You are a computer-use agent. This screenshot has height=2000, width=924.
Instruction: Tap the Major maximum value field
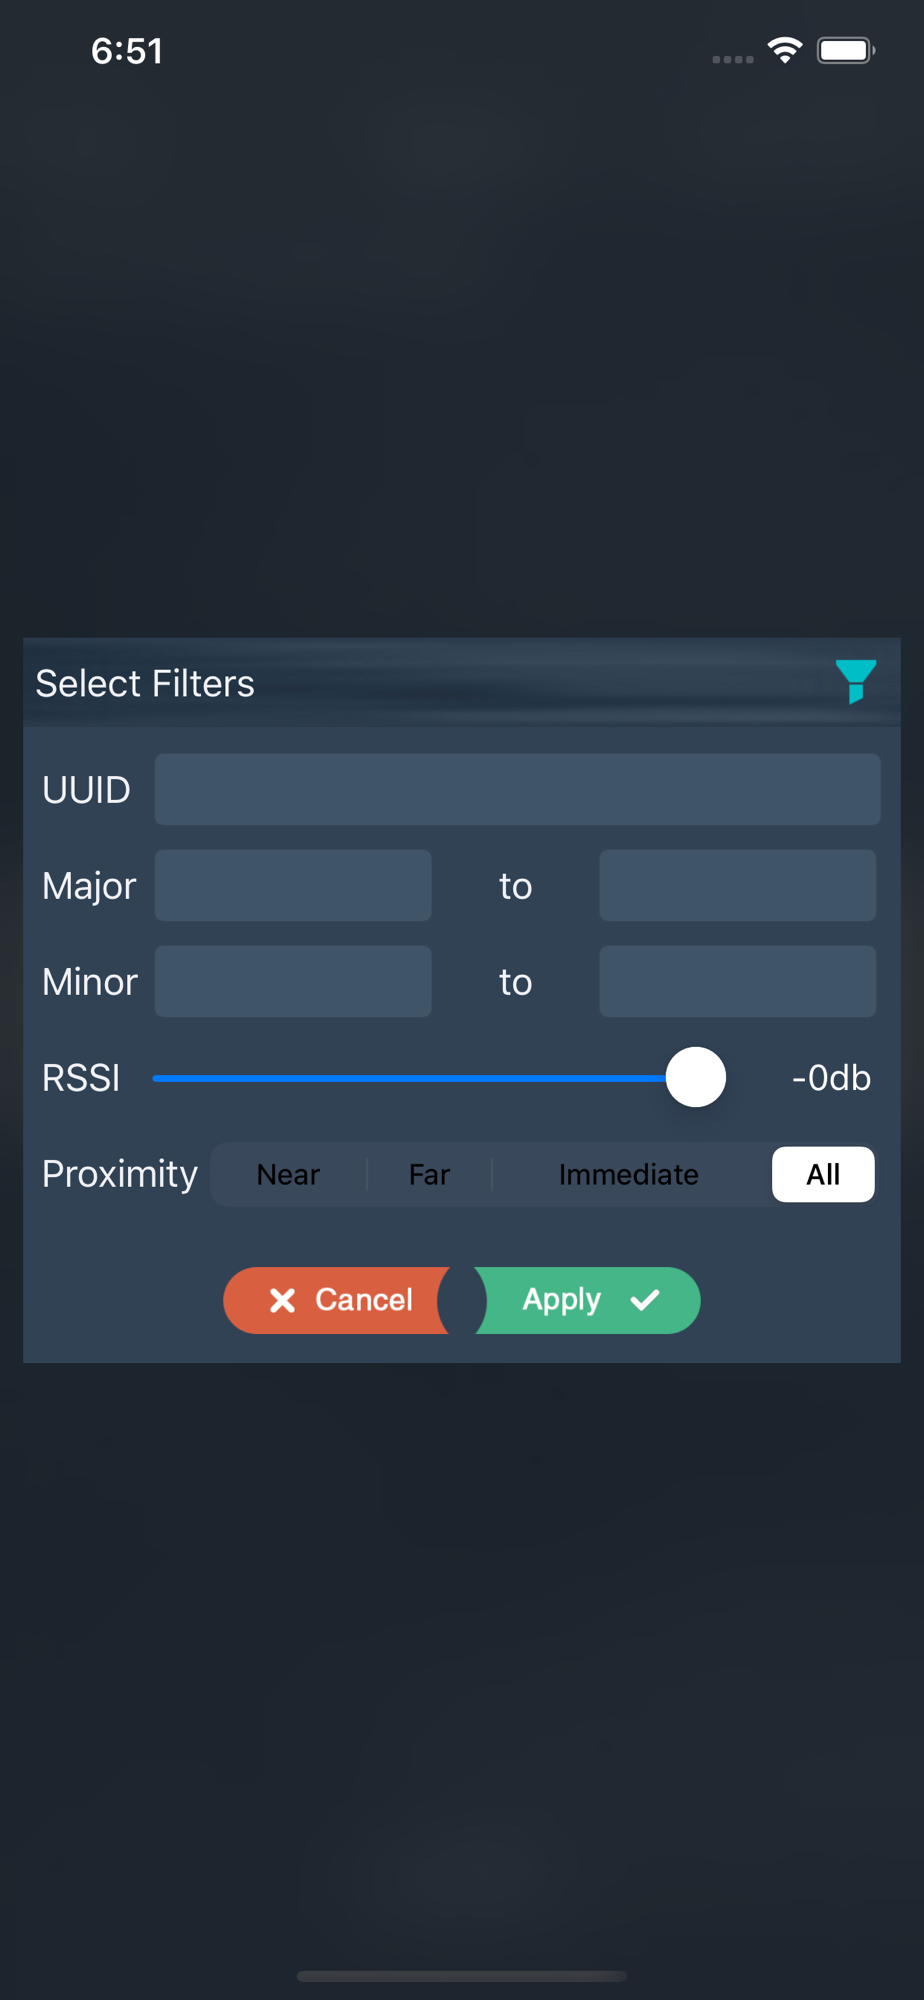pyautogui.click(x=737, y=885)
